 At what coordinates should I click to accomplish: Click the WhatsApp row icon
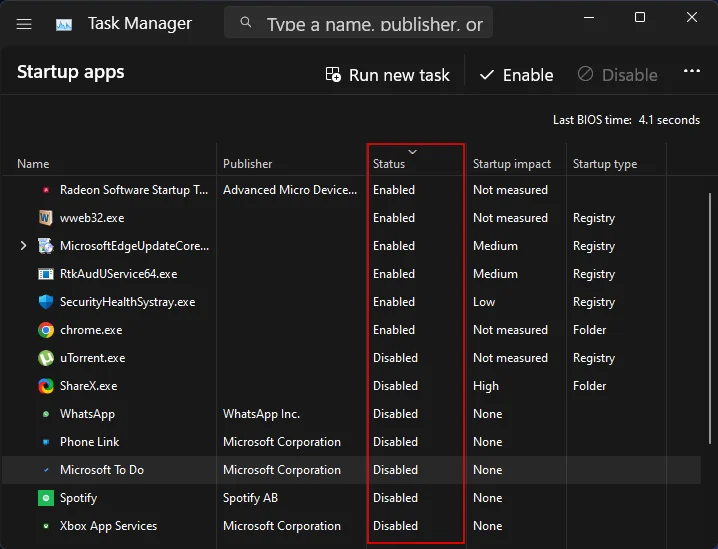[46, 414]
